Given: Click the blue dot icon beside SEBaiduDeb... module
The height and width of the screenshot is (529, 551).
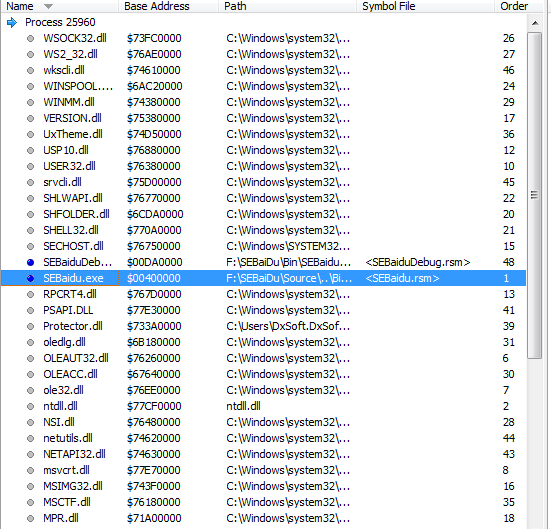Looking at the screenshot, I should pos(31,262).
